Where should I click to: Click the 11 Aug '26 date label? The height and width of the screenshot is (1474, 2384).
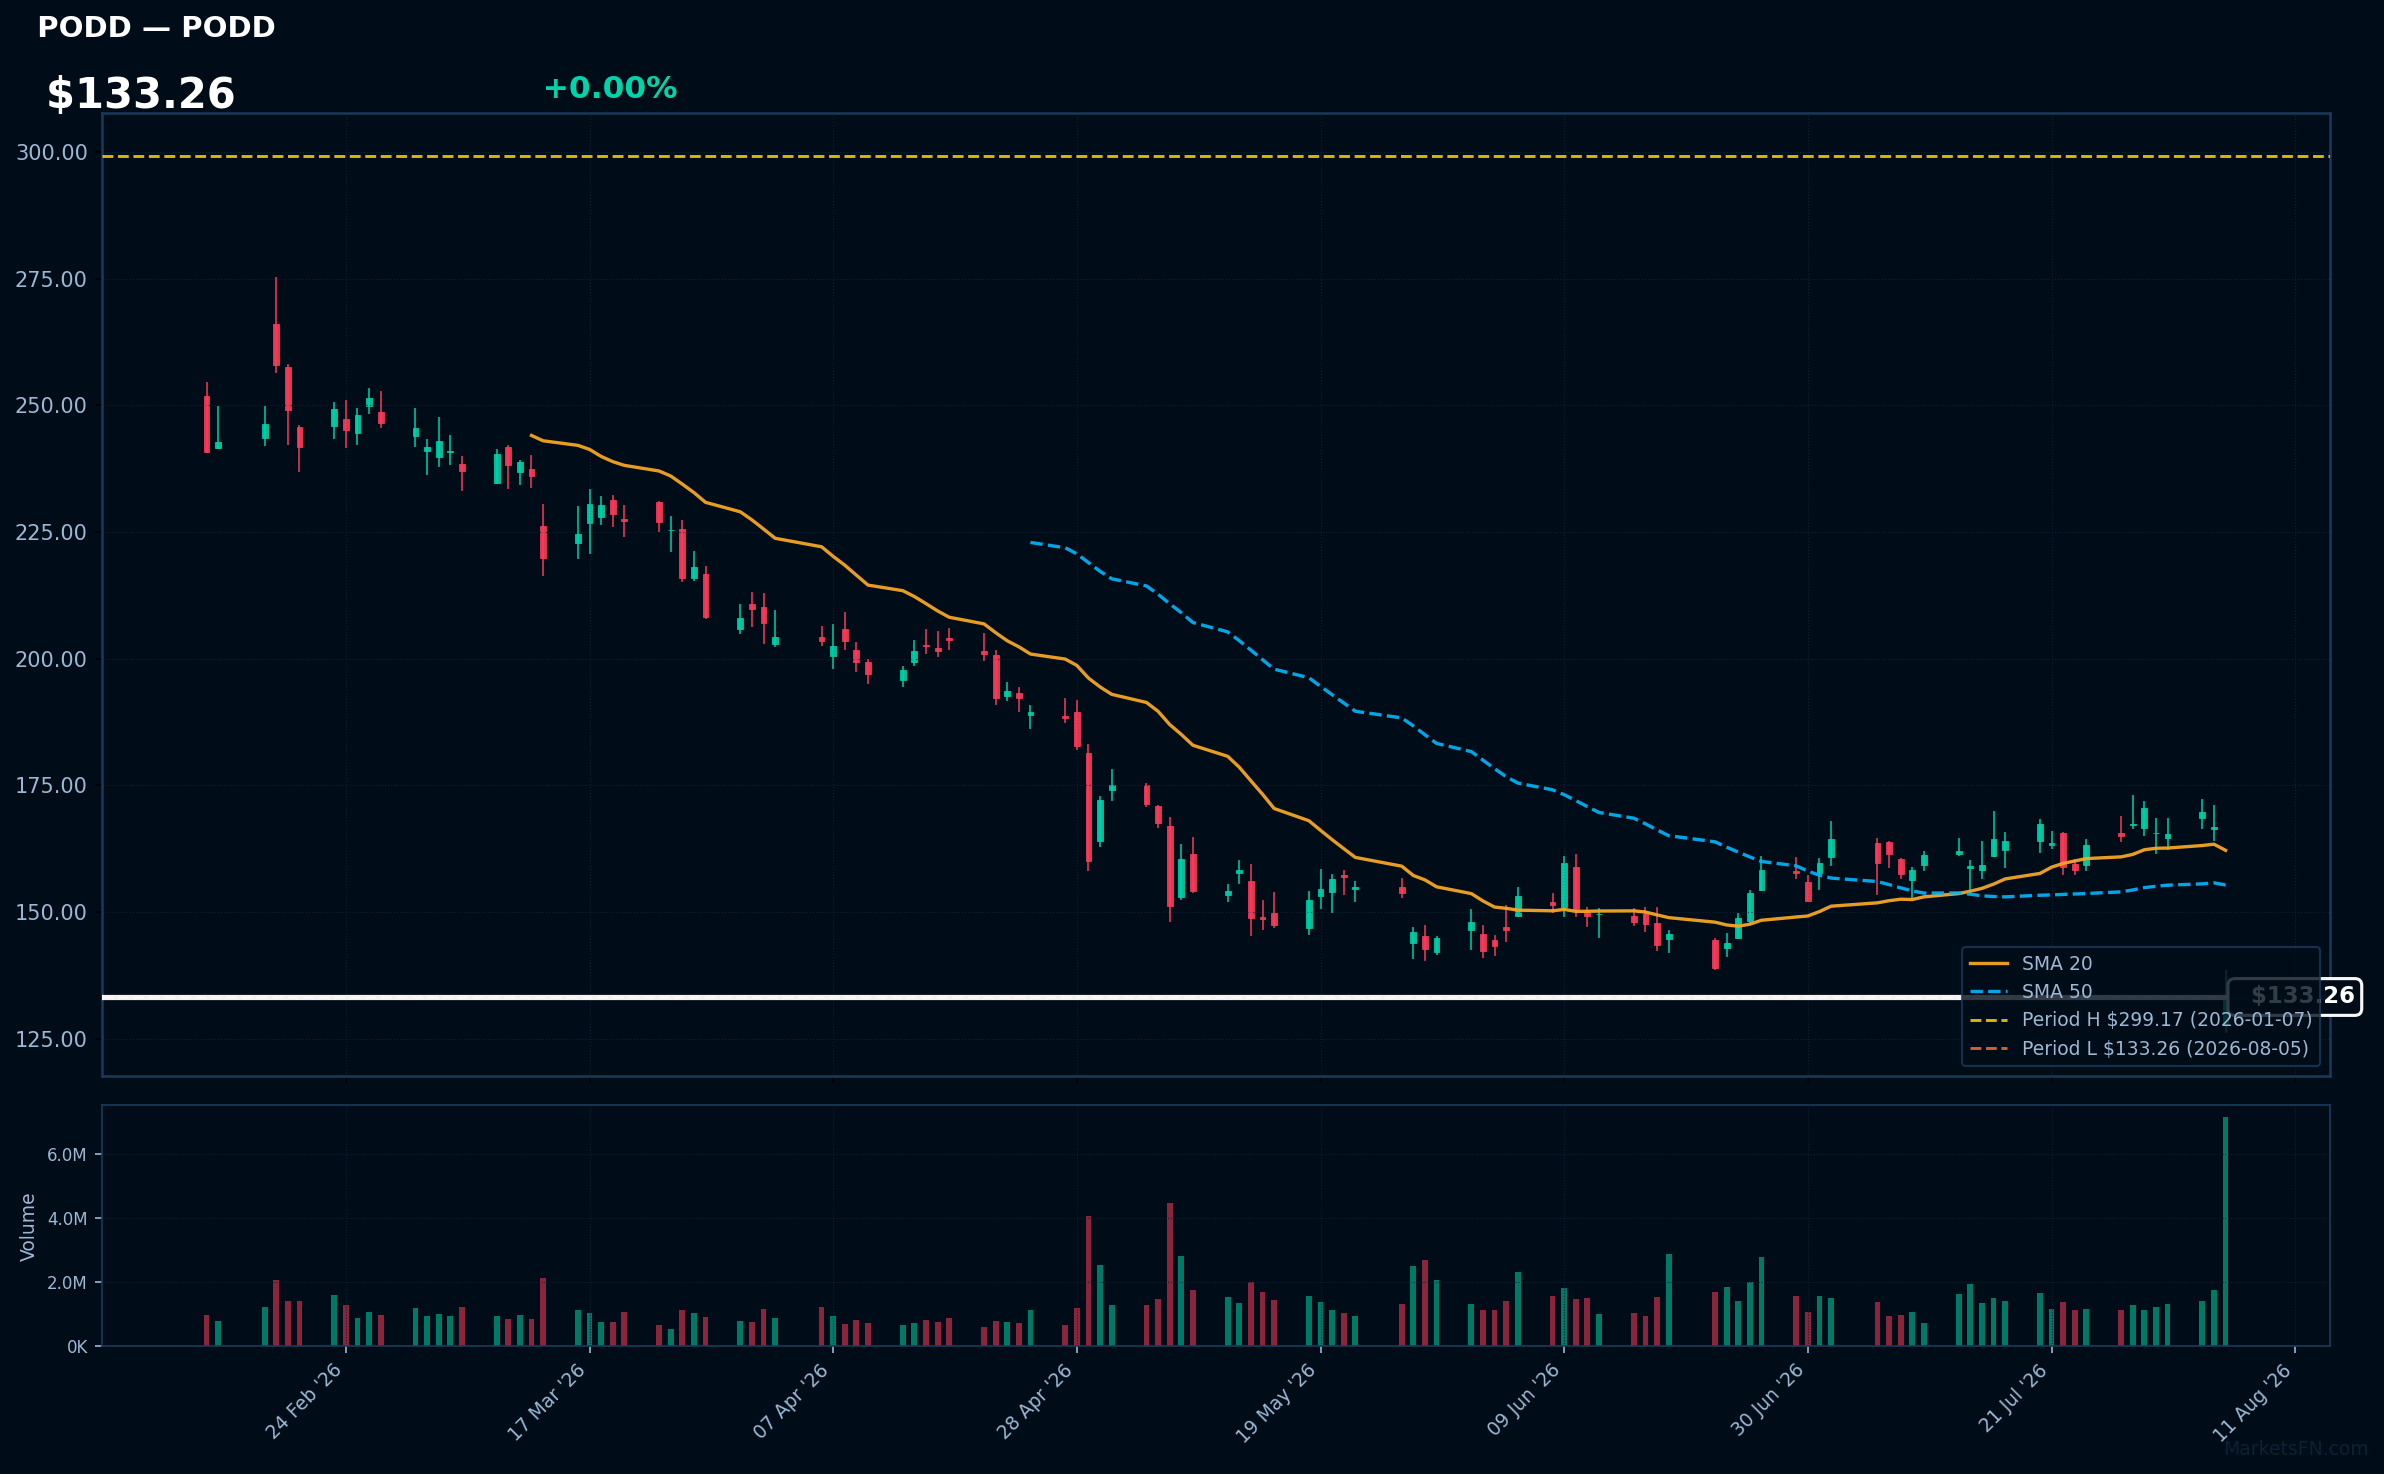point(2251,1402)
